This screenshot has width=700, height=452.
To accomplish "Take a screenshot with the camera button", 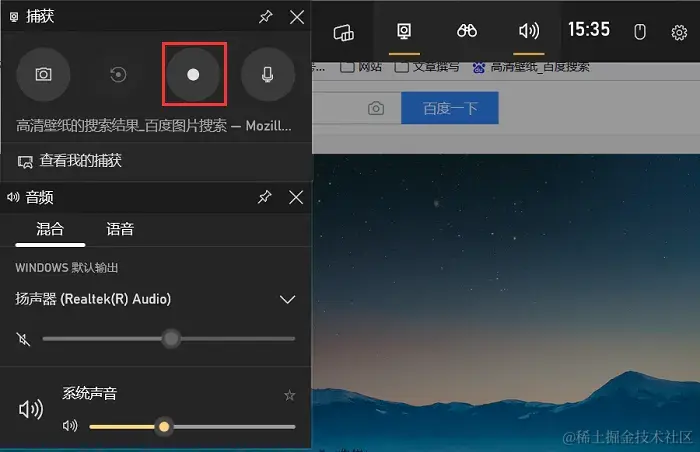I will tap(43, 74).
